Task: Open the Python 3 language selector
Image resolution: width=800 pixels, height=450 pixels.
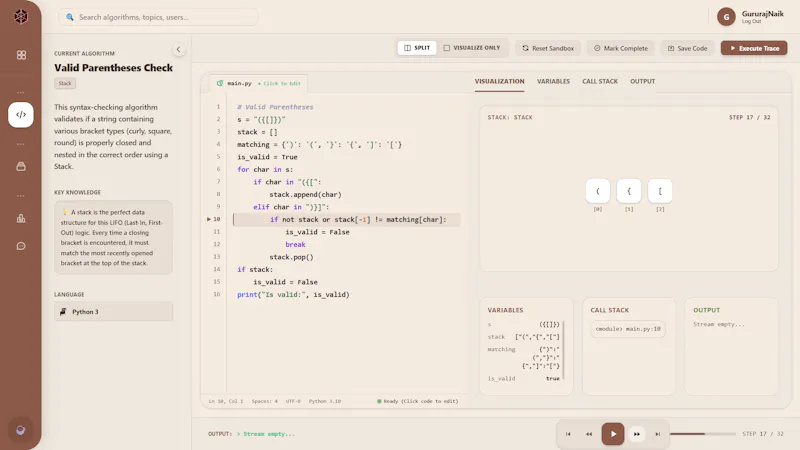Action: coord(113,312)
